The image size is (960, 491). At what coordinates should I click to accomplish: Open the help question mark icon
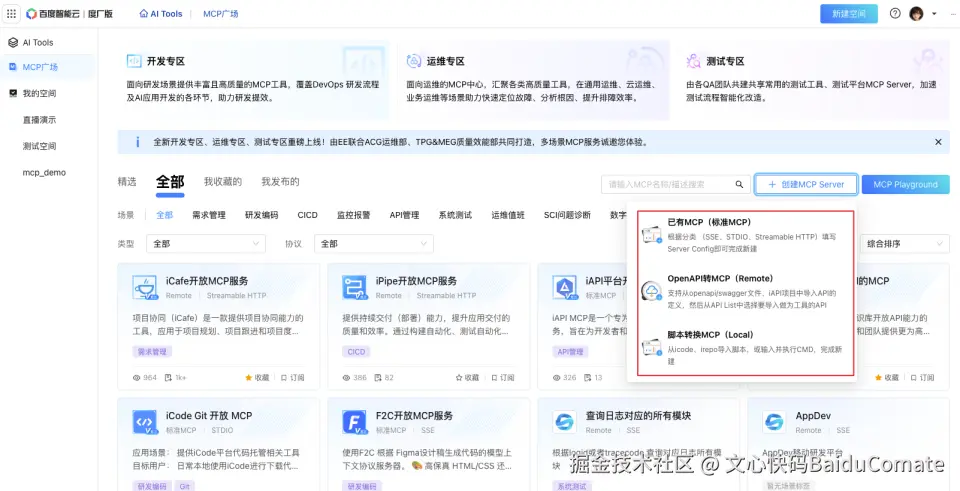(x=895, y=13)
